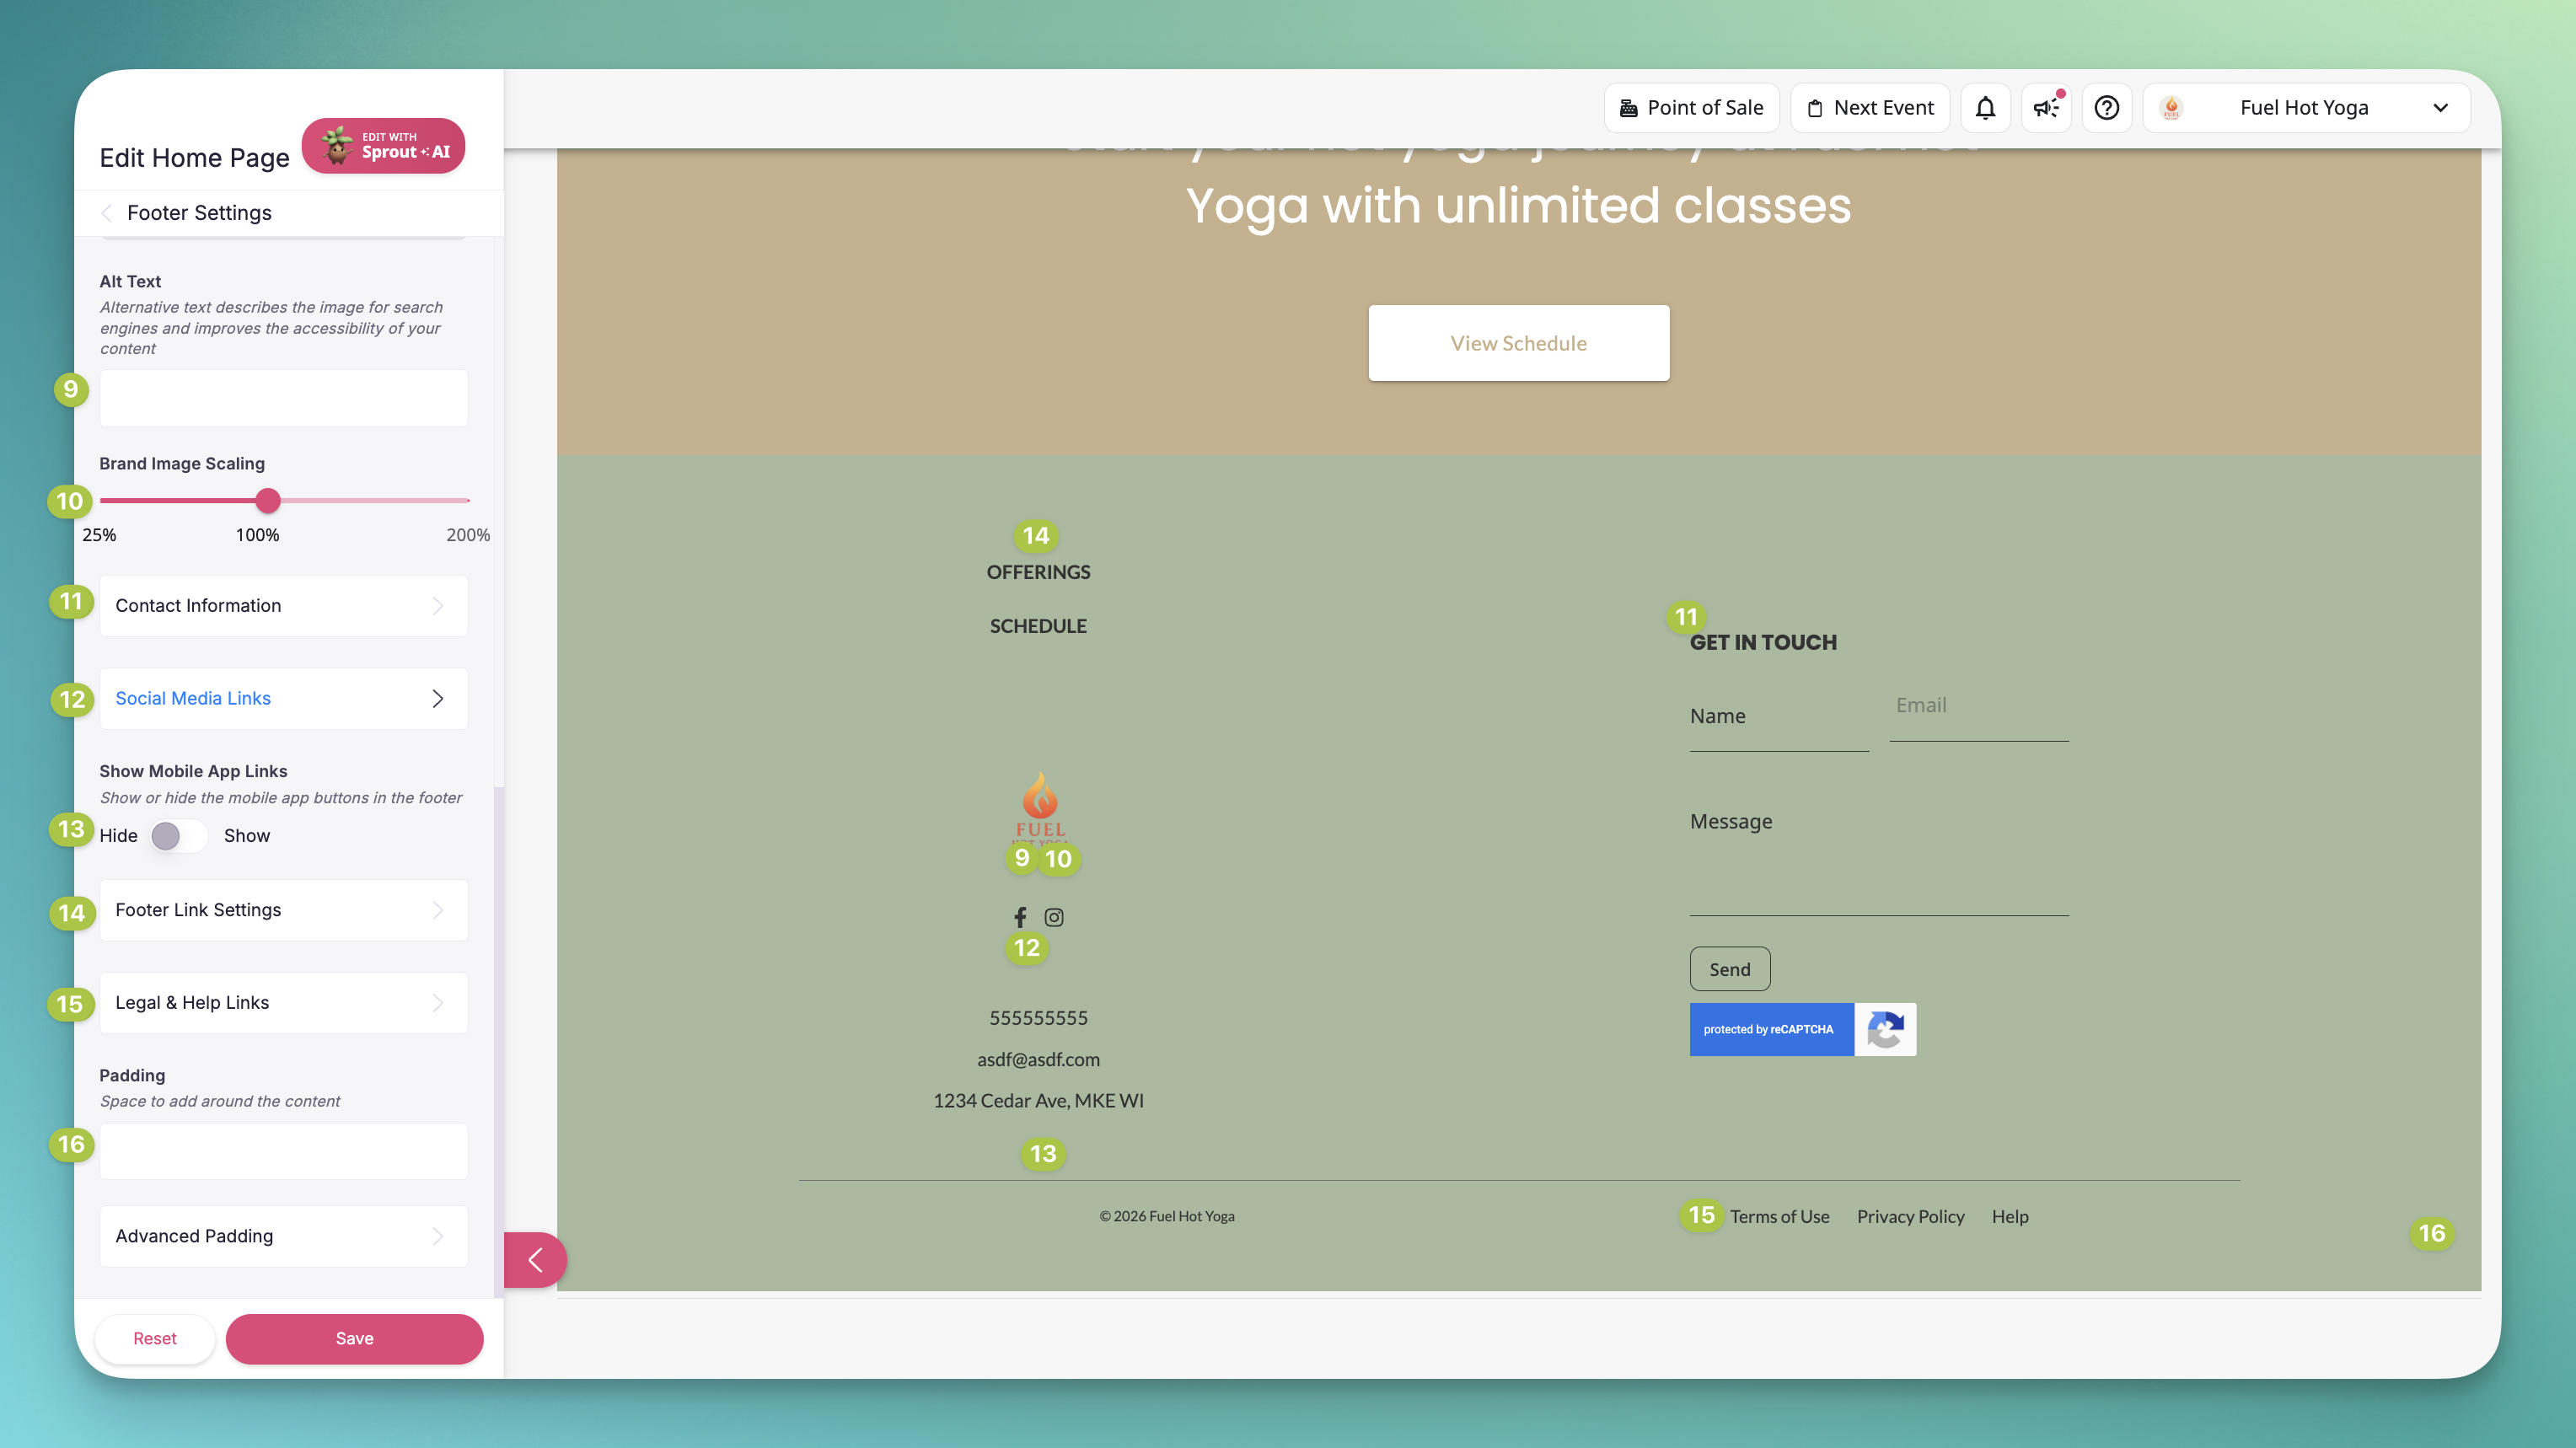This screenshot has width=2576, height=1448.
Task: Expand Social Media Links settings
Action: point(284,699)
